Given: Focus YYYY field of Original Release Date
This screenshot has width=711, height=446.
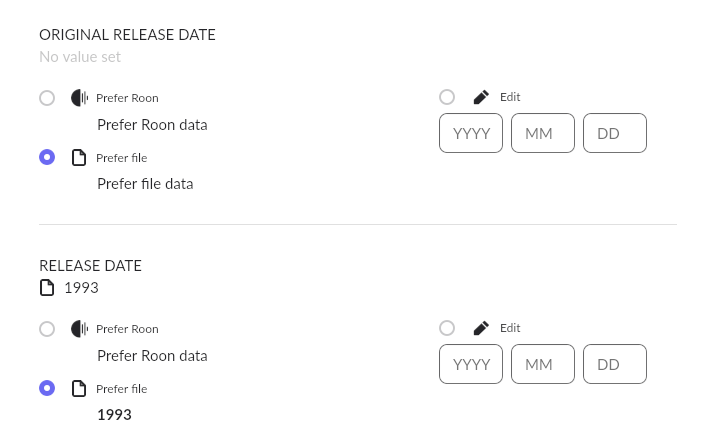Looking at the screenshot, I should click(x=471, y=133).
